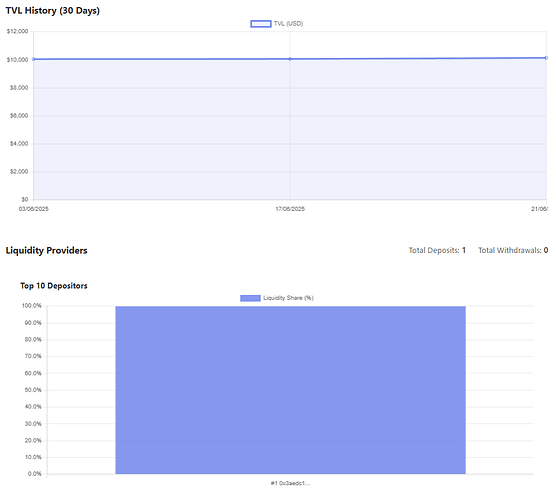
Task: Click the 50.0% y-axis gridline label
Action: [33, 390]
